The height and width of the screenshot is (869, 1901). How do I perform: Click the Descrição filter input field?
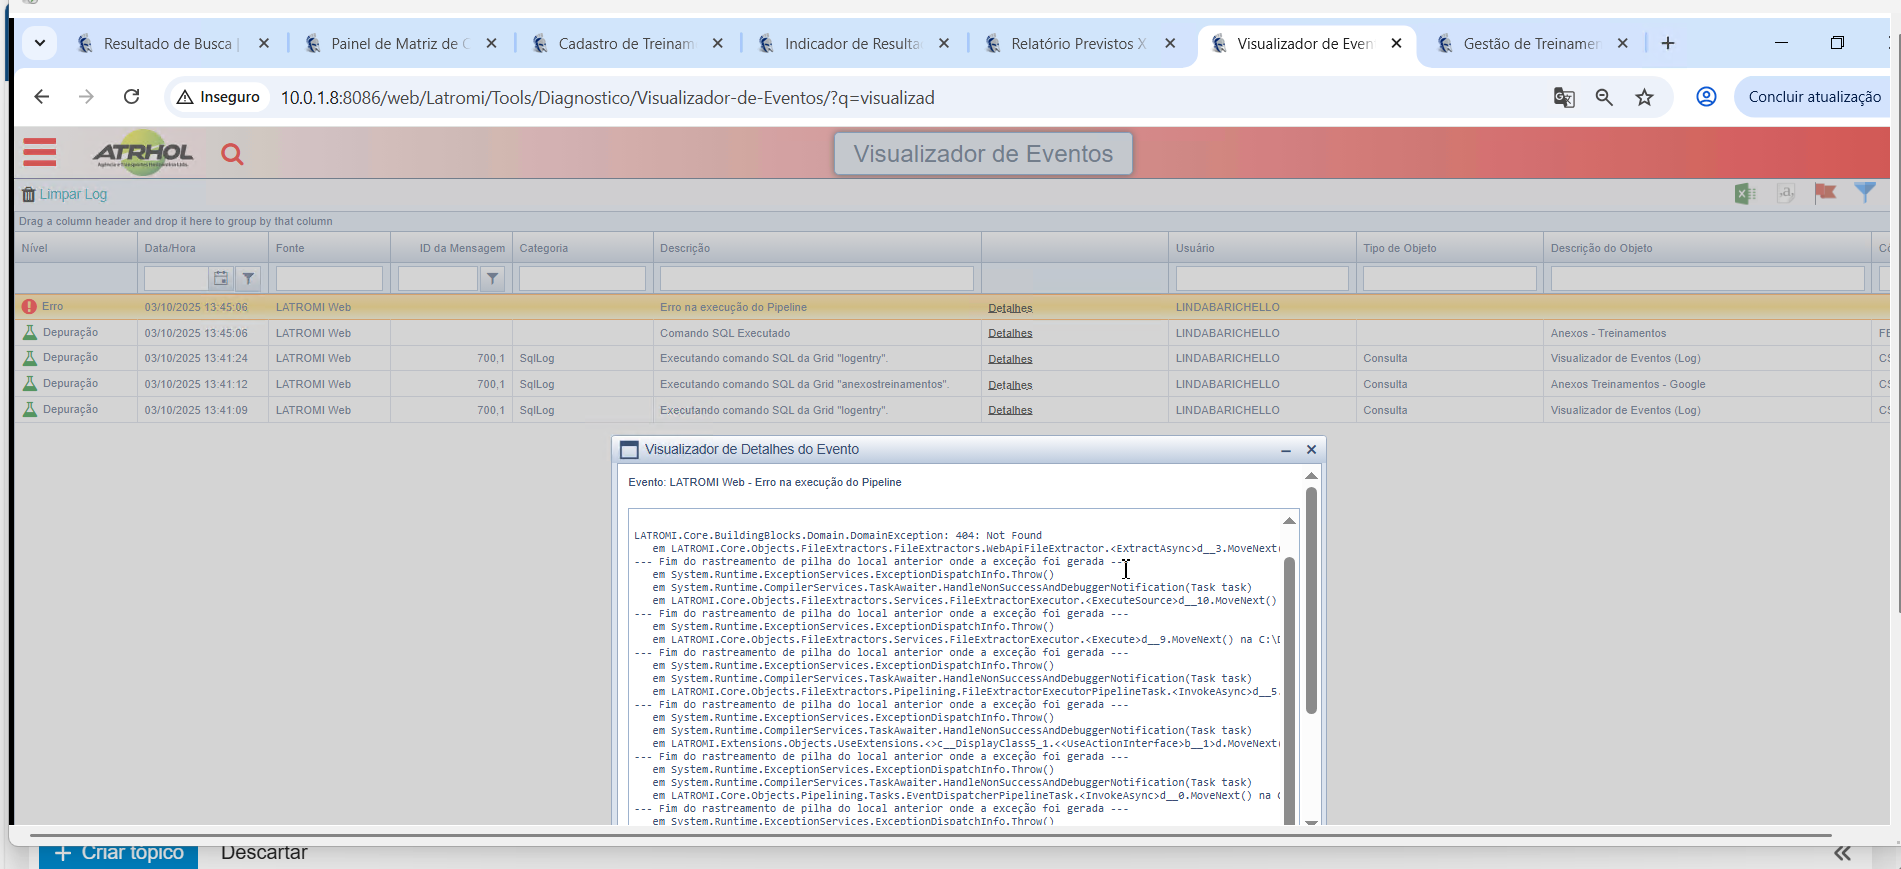click(x=816, y=279)
